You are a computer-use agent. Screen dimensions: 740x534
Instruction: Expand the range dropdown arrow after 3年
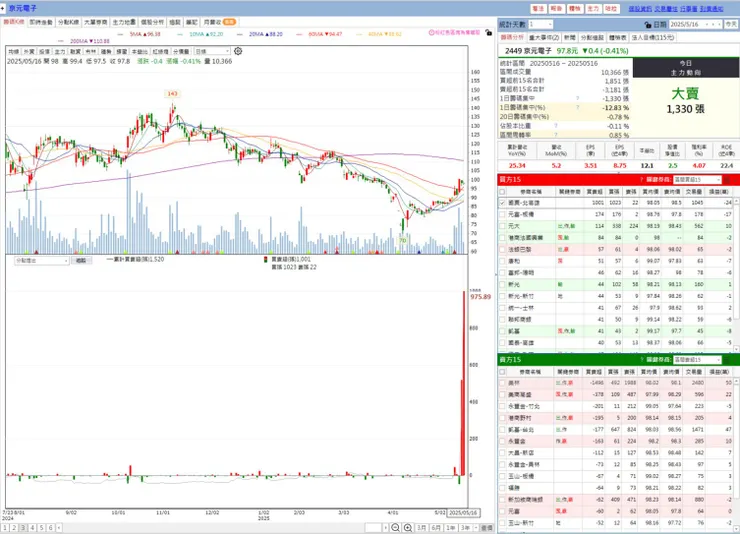pyautogui.click(x=476, y=528)
